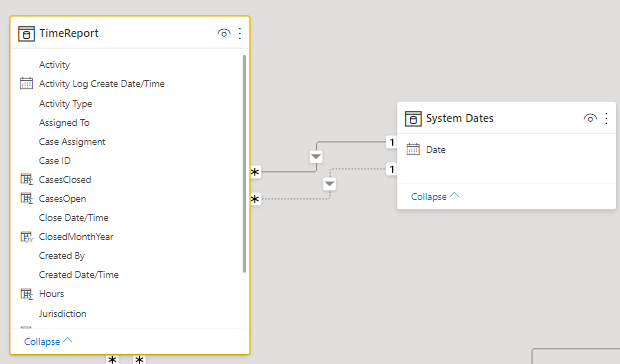This screenshot has height=364, width=620.
Task: Click the TimeReport table icon
Action: [x=26, y=34]
